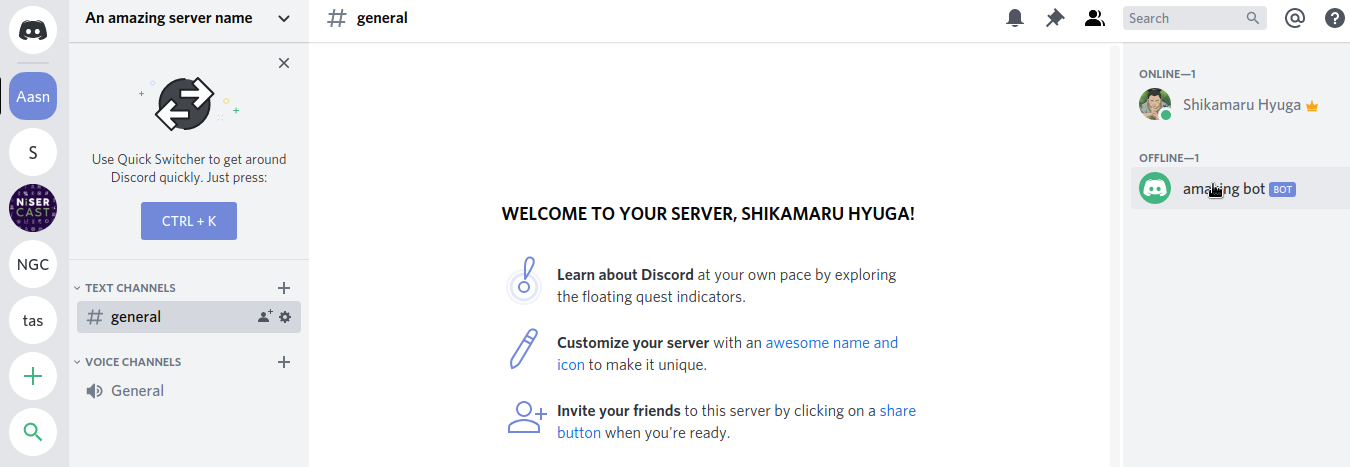Open the NiSER Cast server icon
This screenshot has width=1350, height=467.
(x=33, y=209)
